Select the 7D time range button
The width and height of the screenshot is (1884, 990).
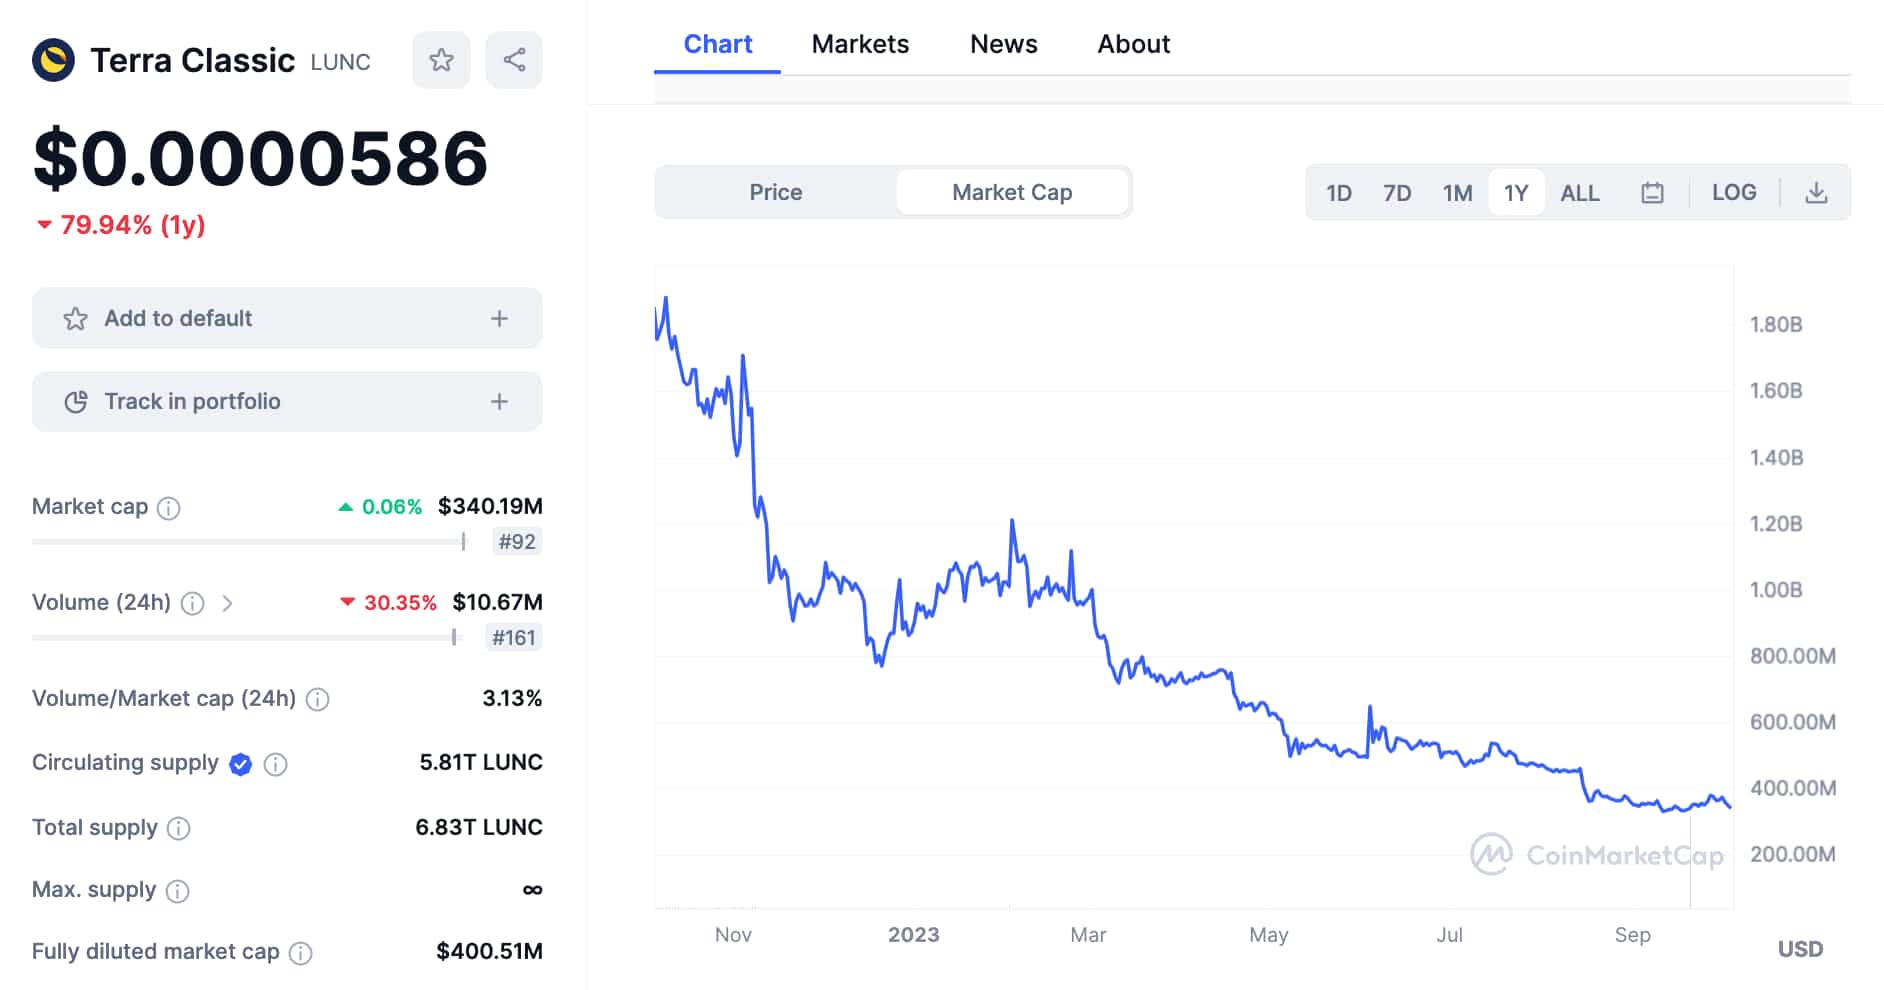pyautogui.click(x=1396, y=193)
